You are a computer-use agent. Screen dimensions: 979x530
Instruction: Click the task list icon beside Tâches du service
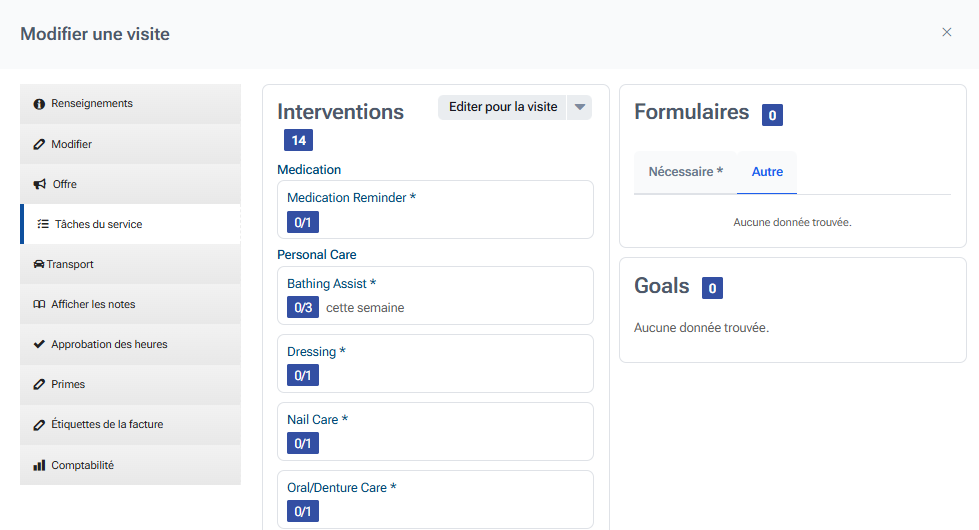point(43,224)
